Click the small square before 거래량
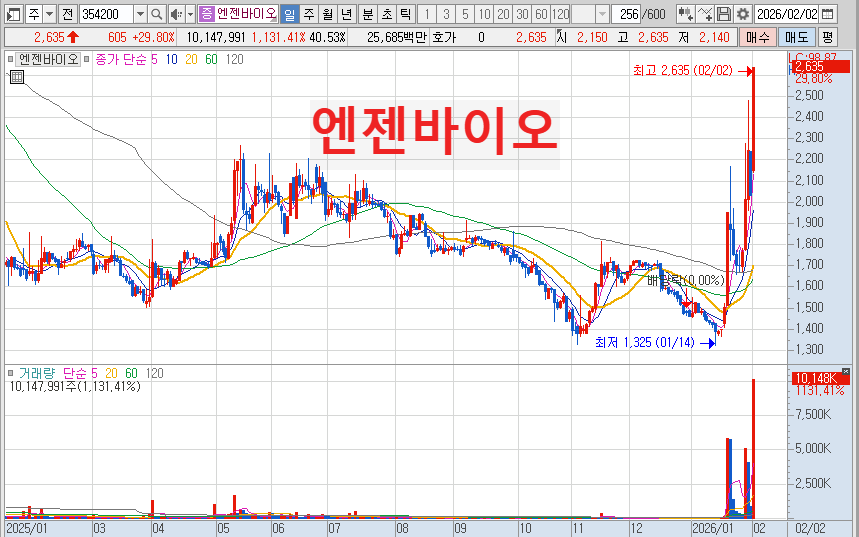The height and width of the screenshot is (537, 859). 10,373
